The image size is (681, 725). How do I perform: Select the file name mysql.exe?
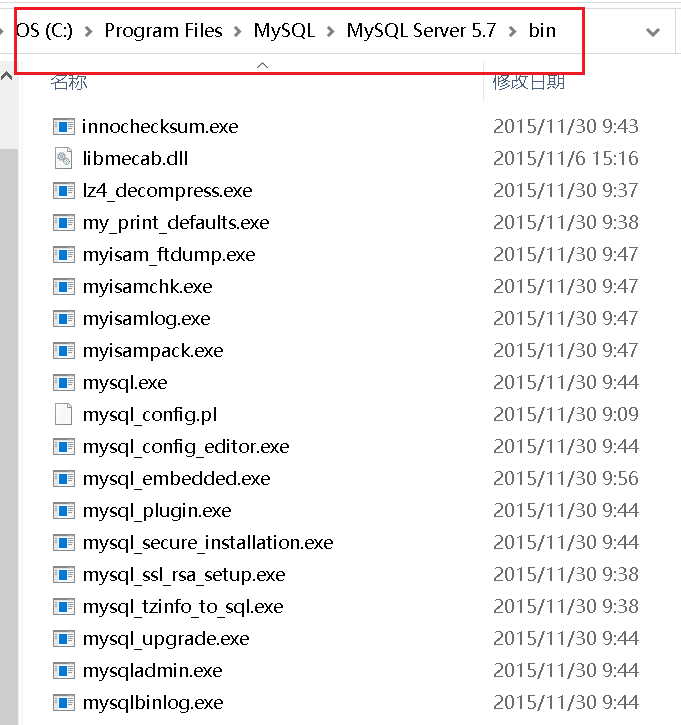(125, 383)
